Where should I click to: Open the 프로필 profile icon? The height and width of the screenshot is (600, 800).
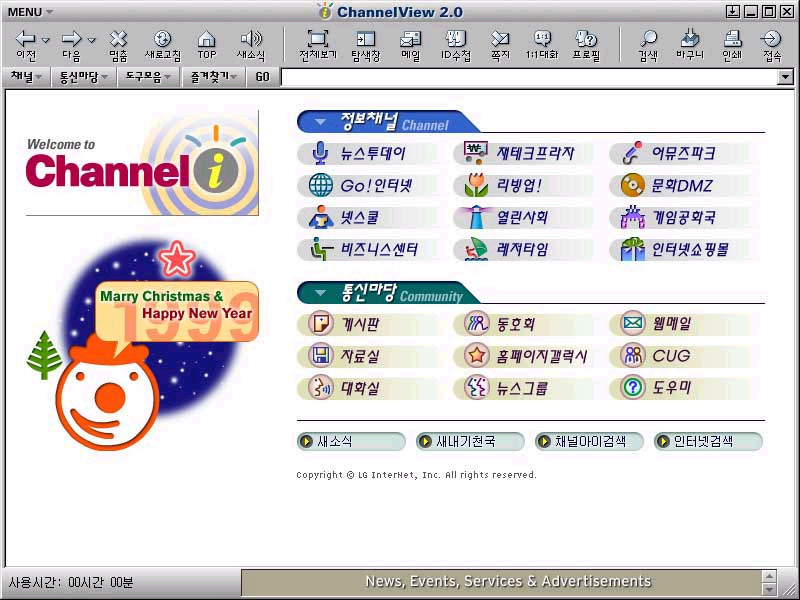586,38
